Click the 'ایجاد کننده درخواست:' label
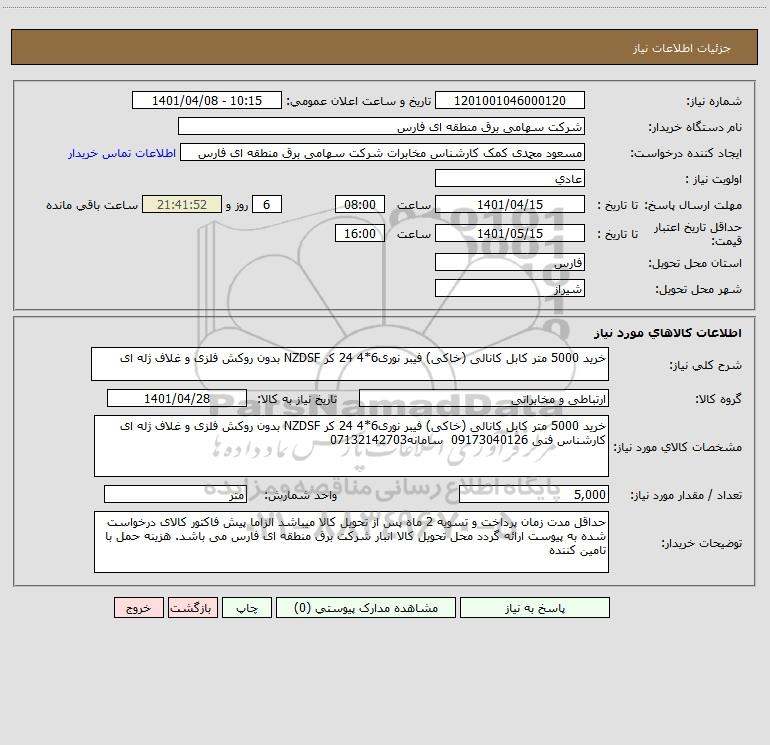770x745 pixels. 686,154
